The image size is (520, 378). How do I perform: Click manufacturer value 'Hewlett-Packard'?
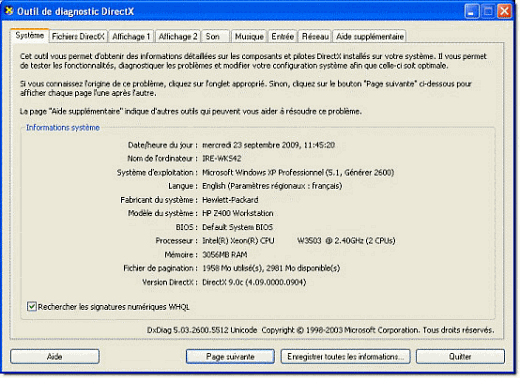point(230,200)
